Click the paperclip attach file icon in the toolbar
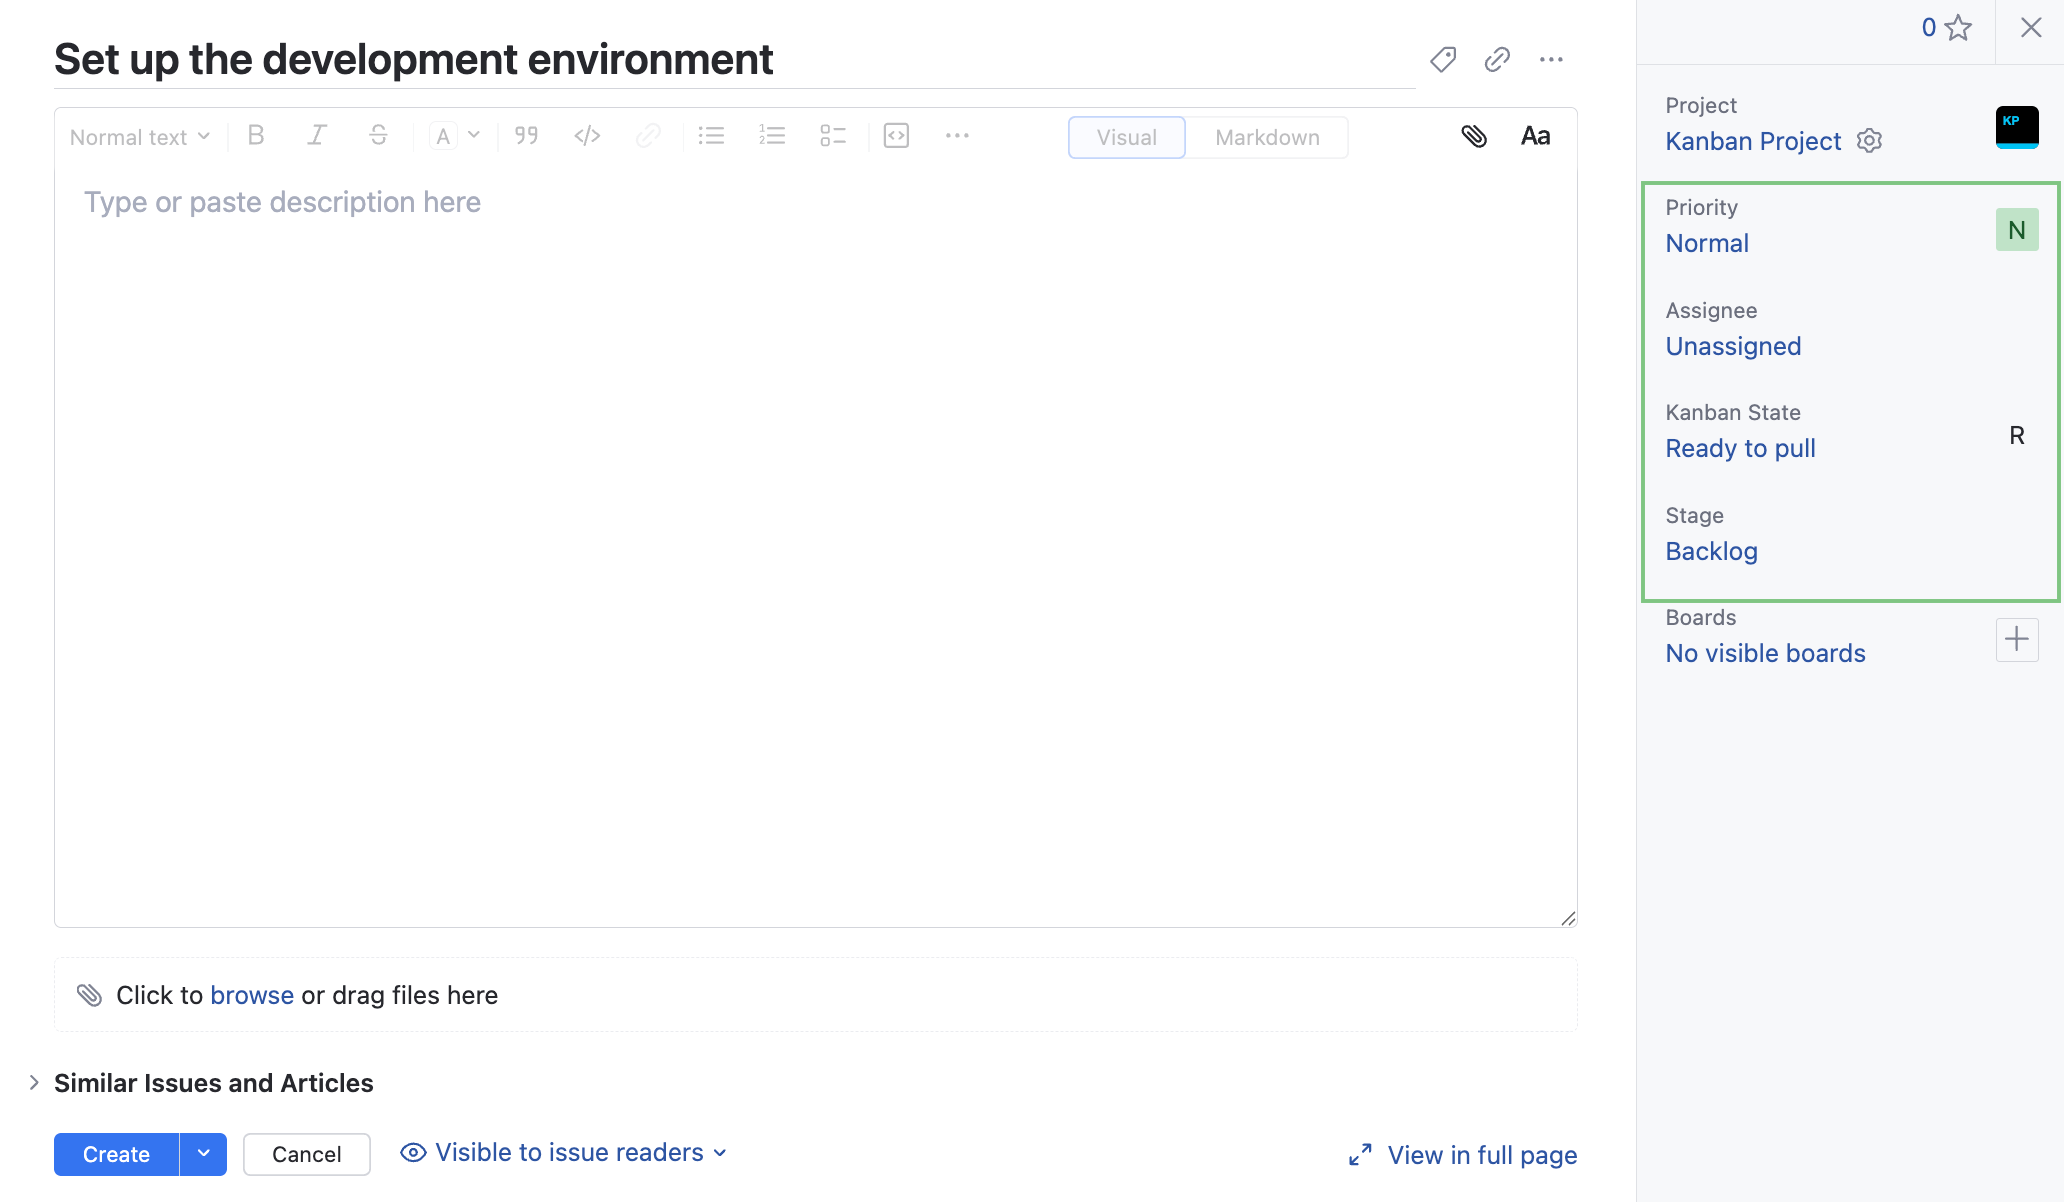The width and height of the screenshot is (2064, 1202). 1474,136
